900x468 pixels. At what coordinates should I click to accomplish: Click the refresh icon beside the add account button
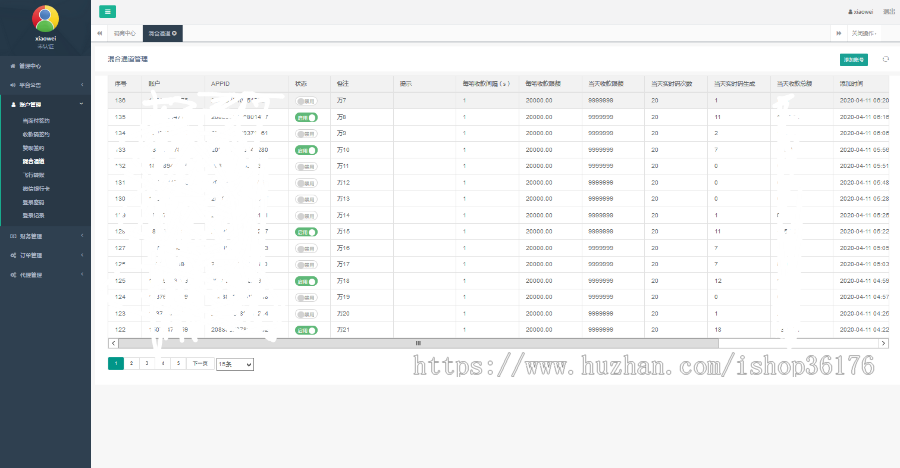(x=886, y=59)
